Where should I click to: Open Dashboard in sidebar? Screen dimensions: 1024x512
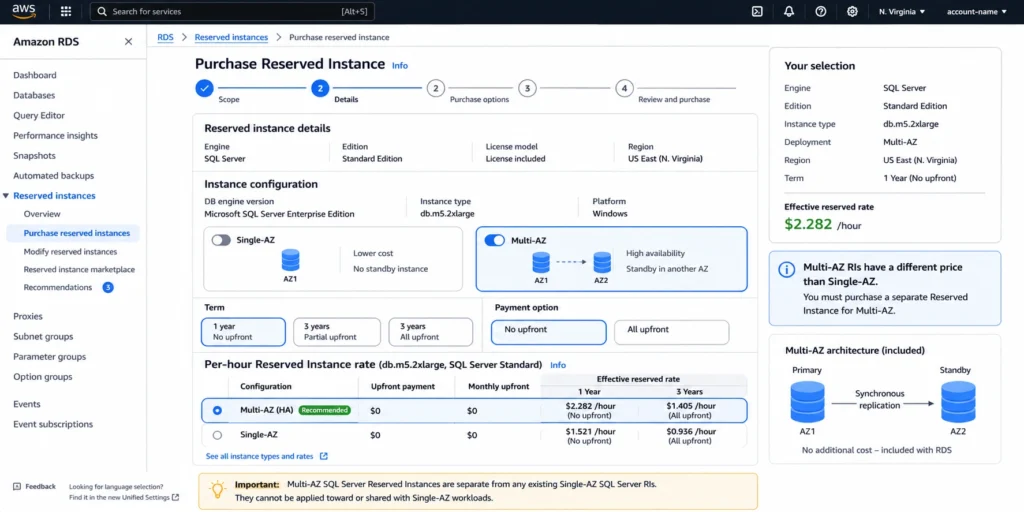point(35,75)
